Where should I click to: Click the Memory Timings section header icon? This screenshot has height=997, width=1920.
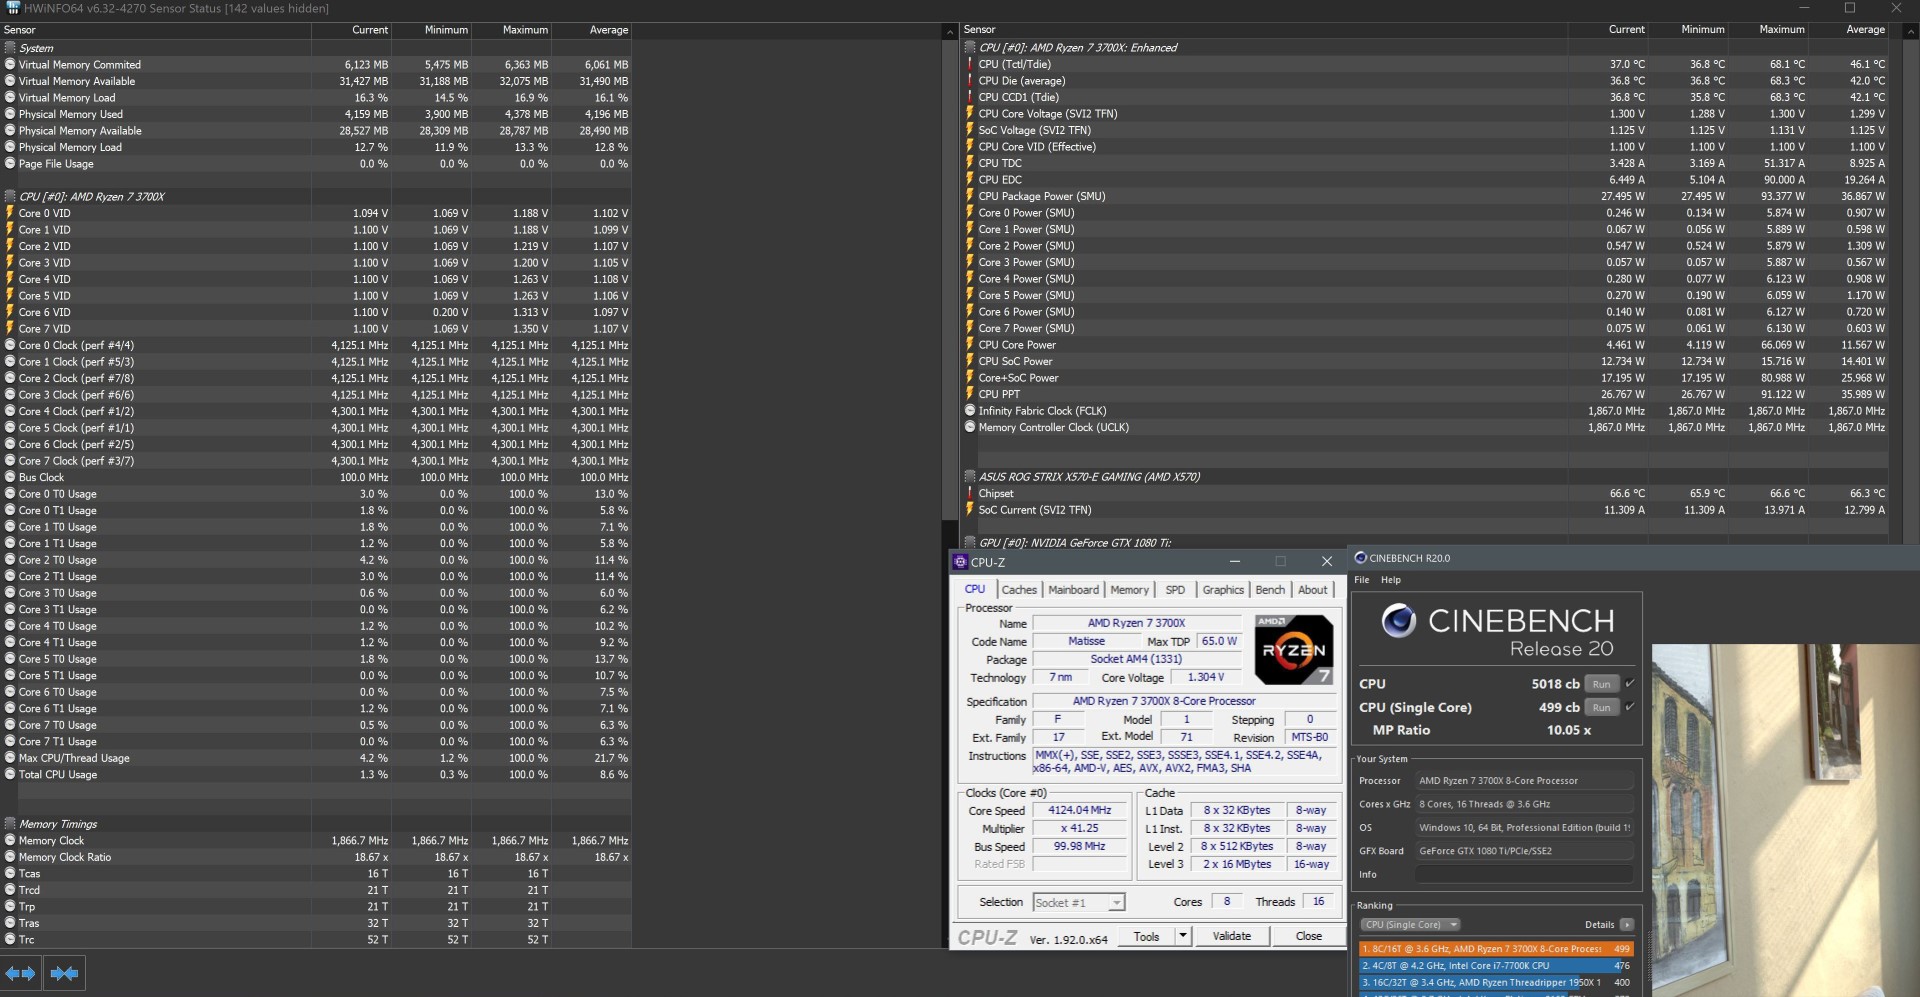[x=10, y=824]
